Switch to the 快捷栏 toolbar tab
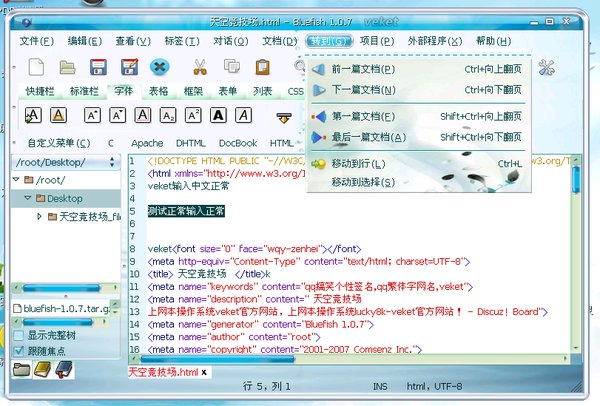Image resolution: width=600 pixels, height=406 pixels. (x=39, y=91)
